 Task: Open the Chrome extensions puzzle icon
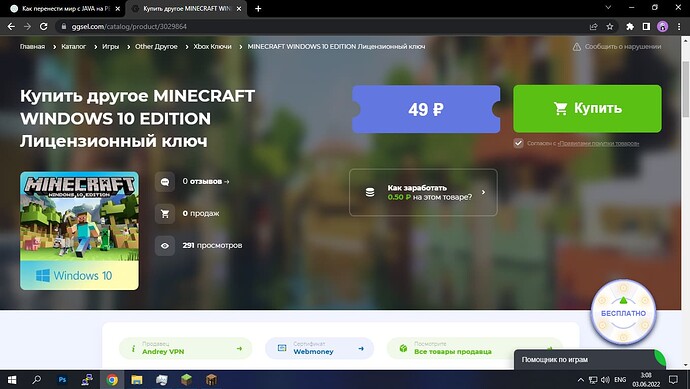coord(630,26)
